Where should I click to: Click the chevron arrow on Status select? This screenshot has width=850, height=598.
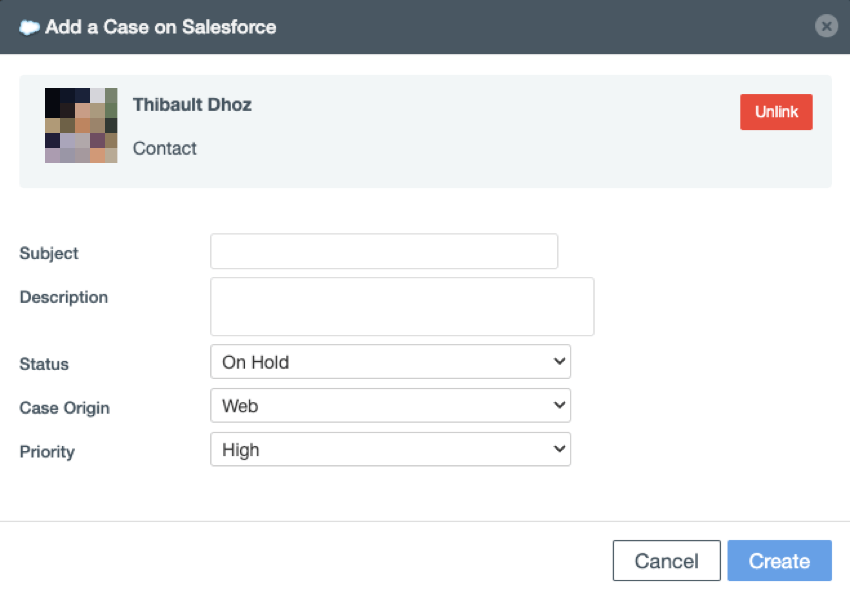pyautogui.click(x=559, y=362)
